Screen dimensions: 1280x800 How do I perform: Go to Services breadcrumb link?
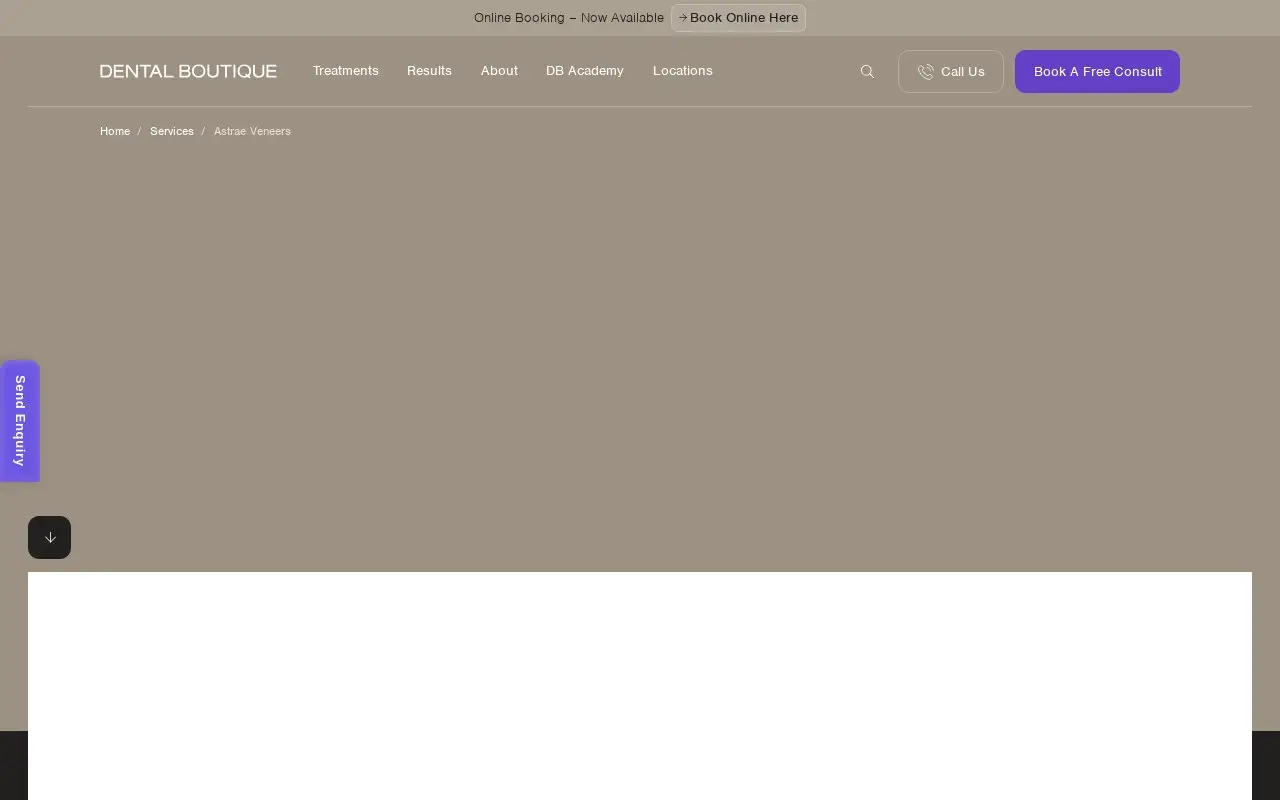click(x=172, y=131)
